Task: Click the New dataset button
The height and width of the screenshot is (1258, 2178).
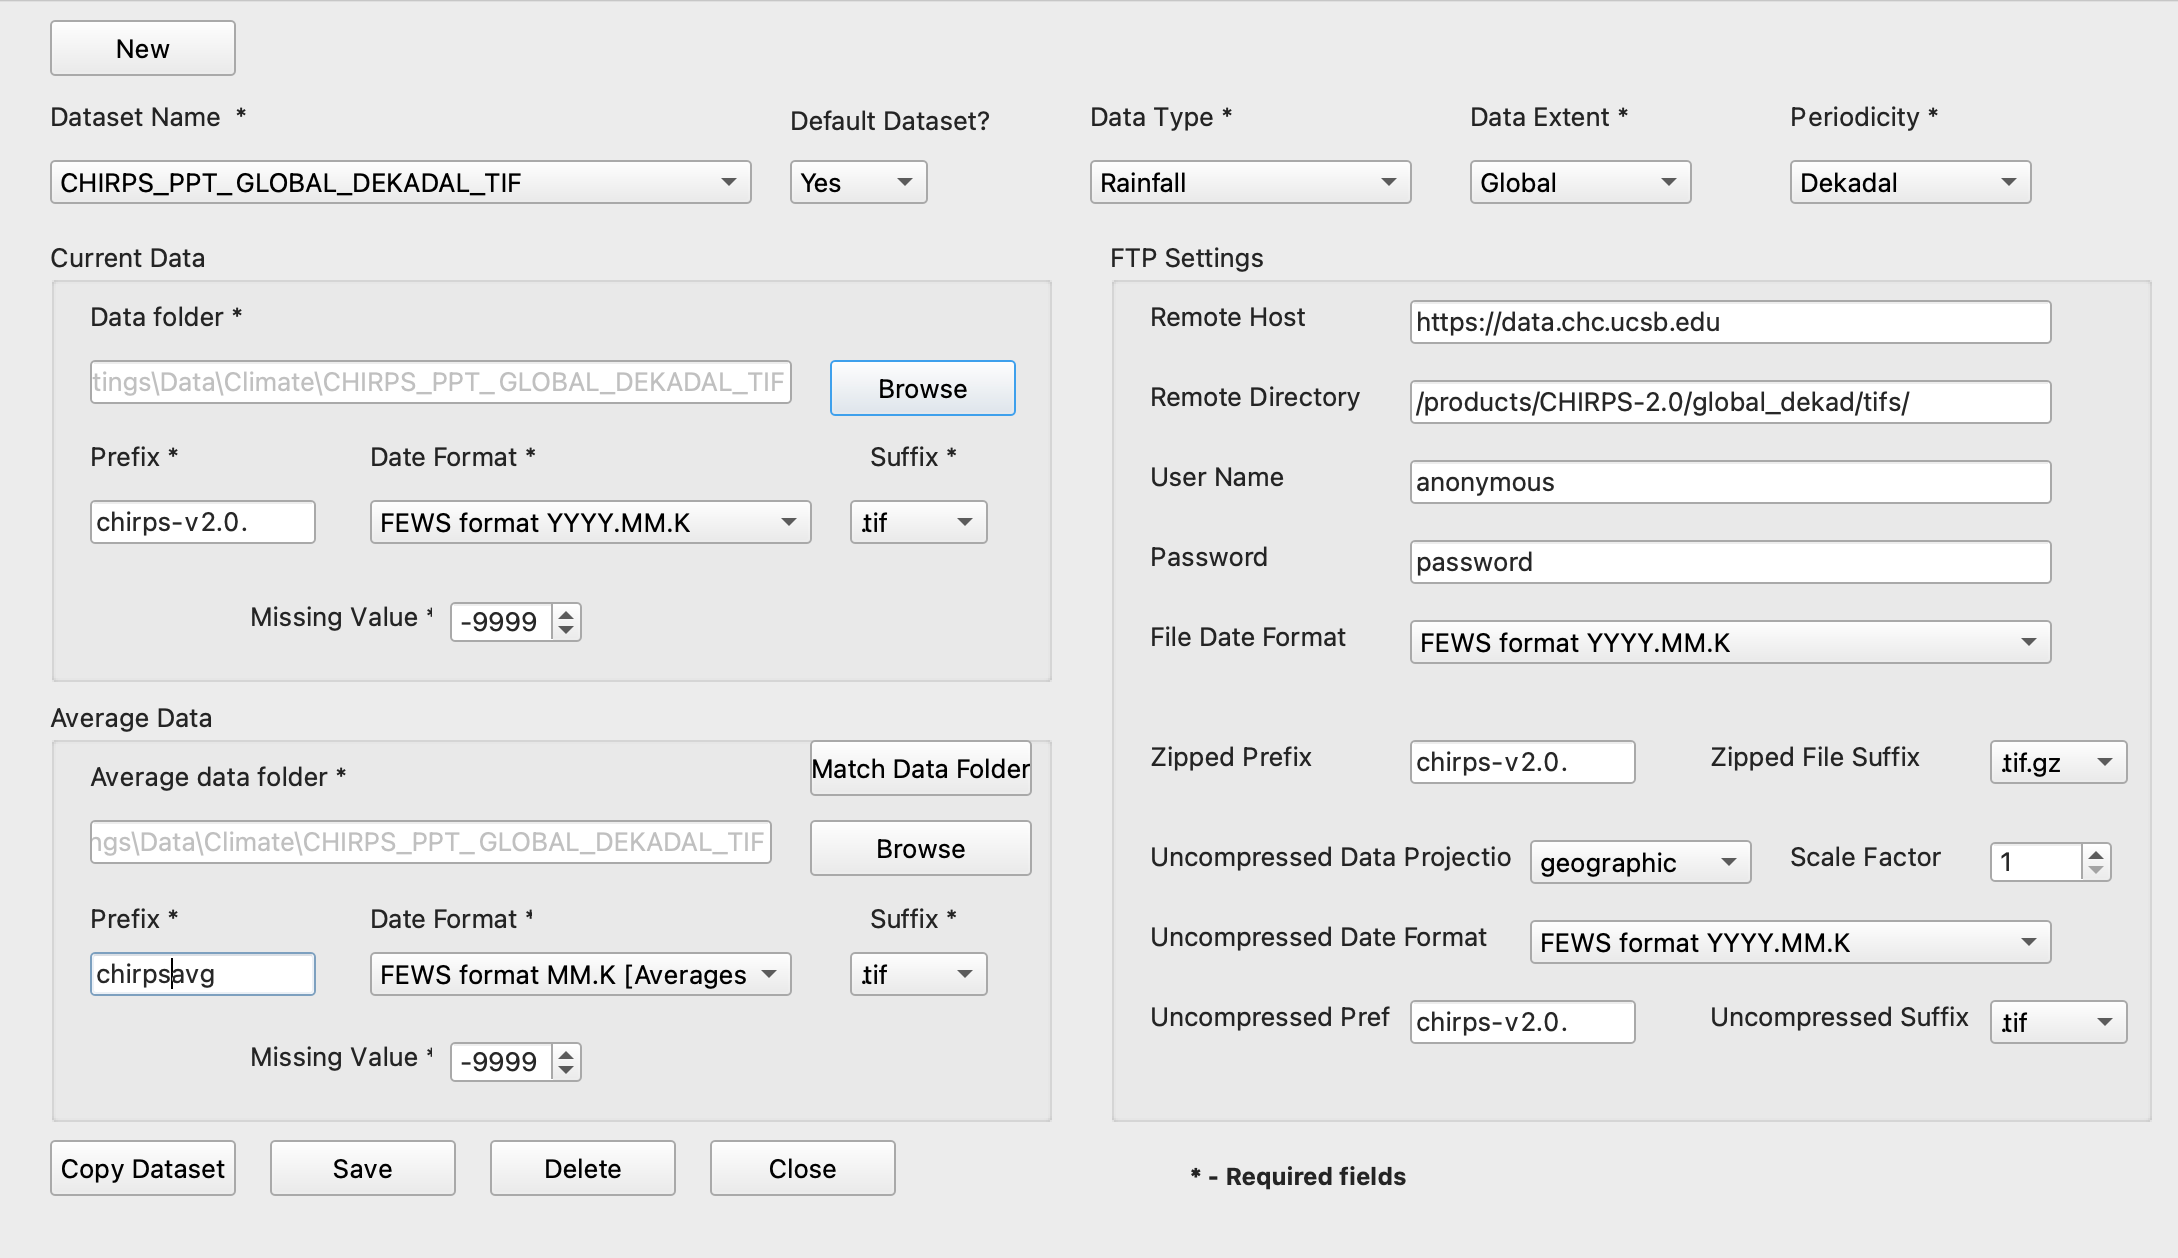Action: click(143, 48)
